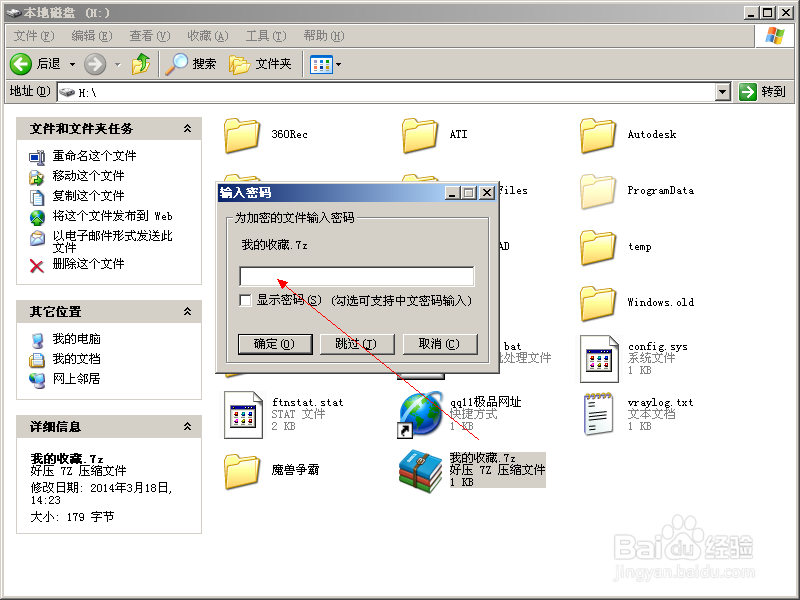Click the 取消(C) cancel button

[x=440, y=344]
